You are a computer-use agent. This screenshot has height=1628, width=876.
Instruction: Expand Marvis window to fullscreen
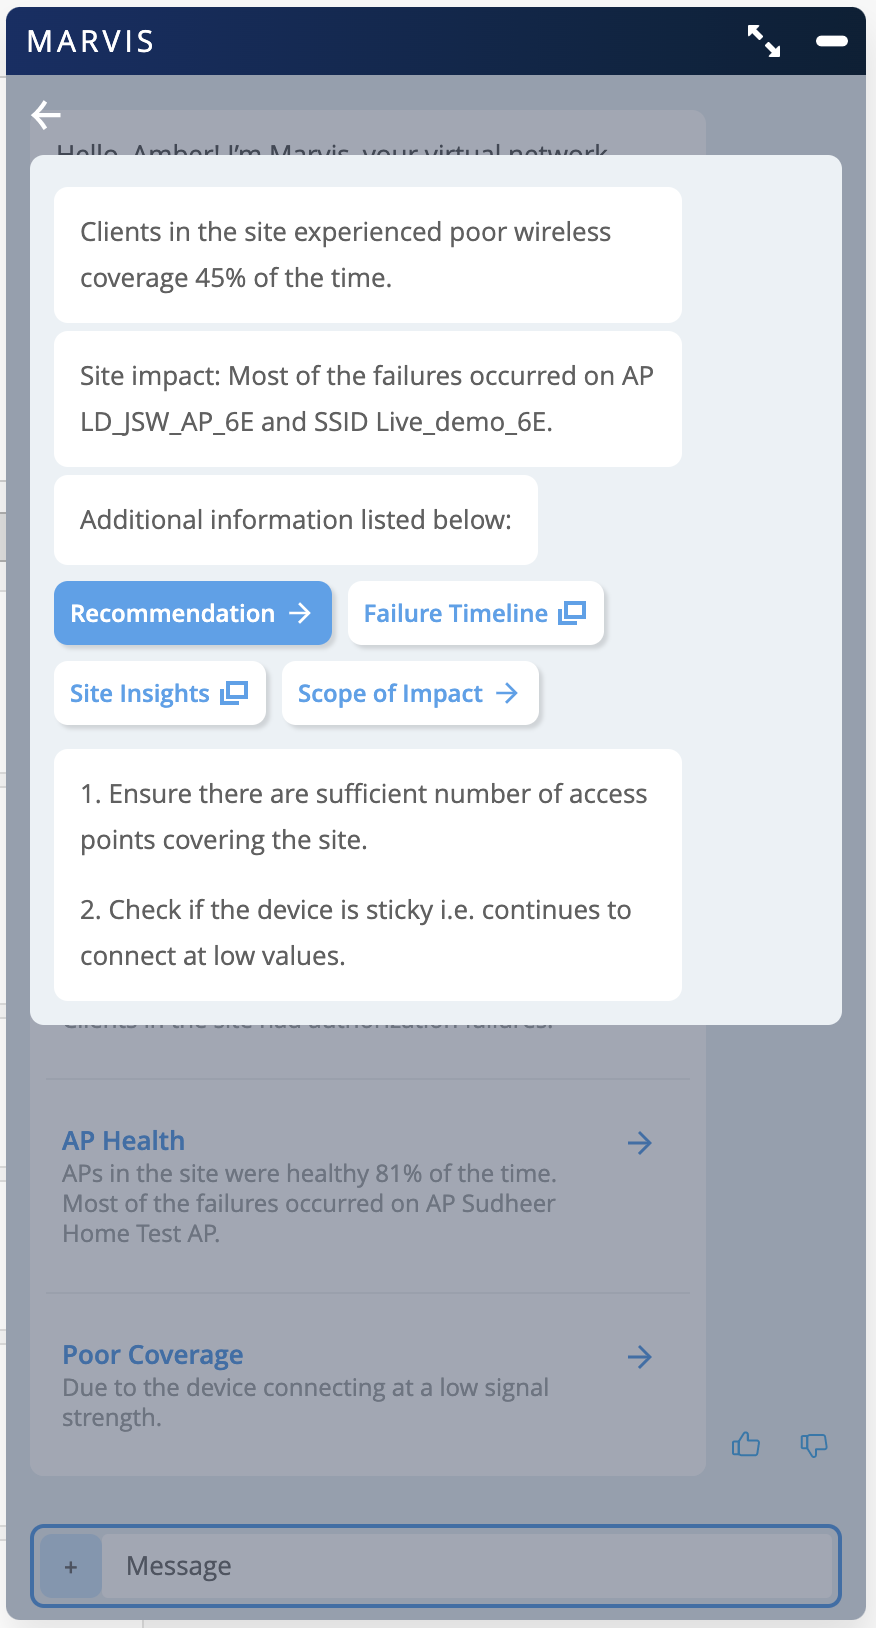(764, 41)
